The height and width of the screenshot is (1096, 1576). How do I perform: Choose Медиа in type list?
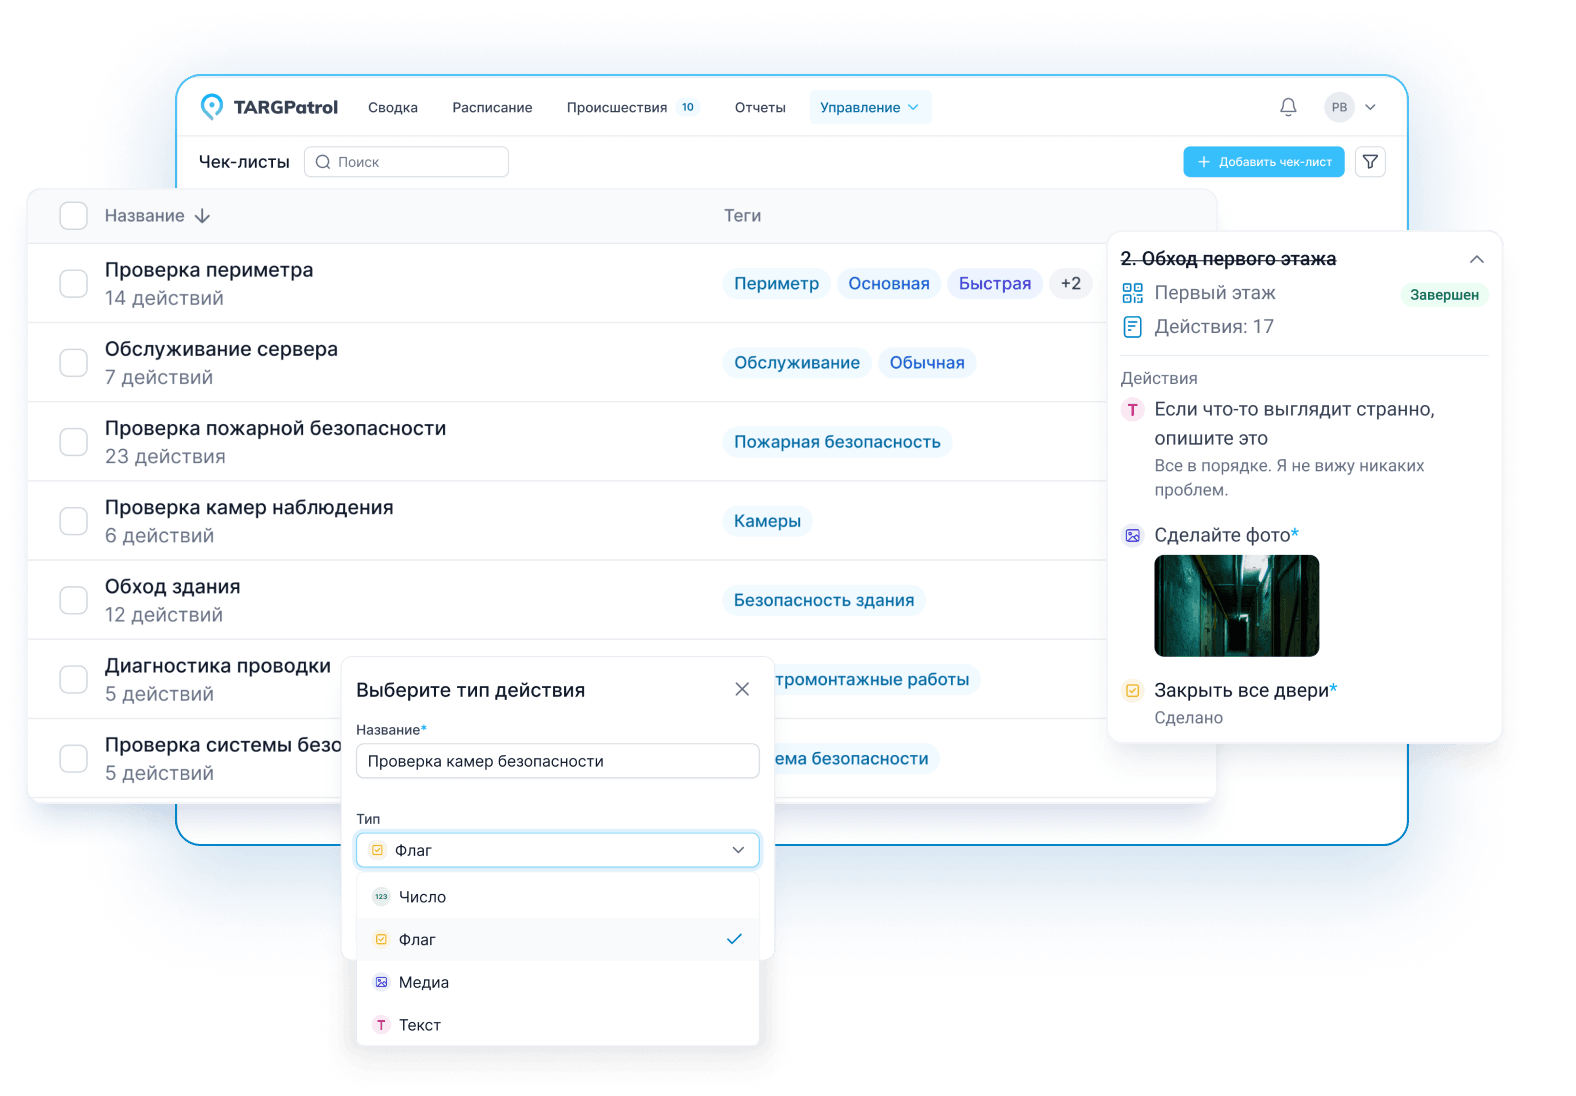(x=558, y=983)
